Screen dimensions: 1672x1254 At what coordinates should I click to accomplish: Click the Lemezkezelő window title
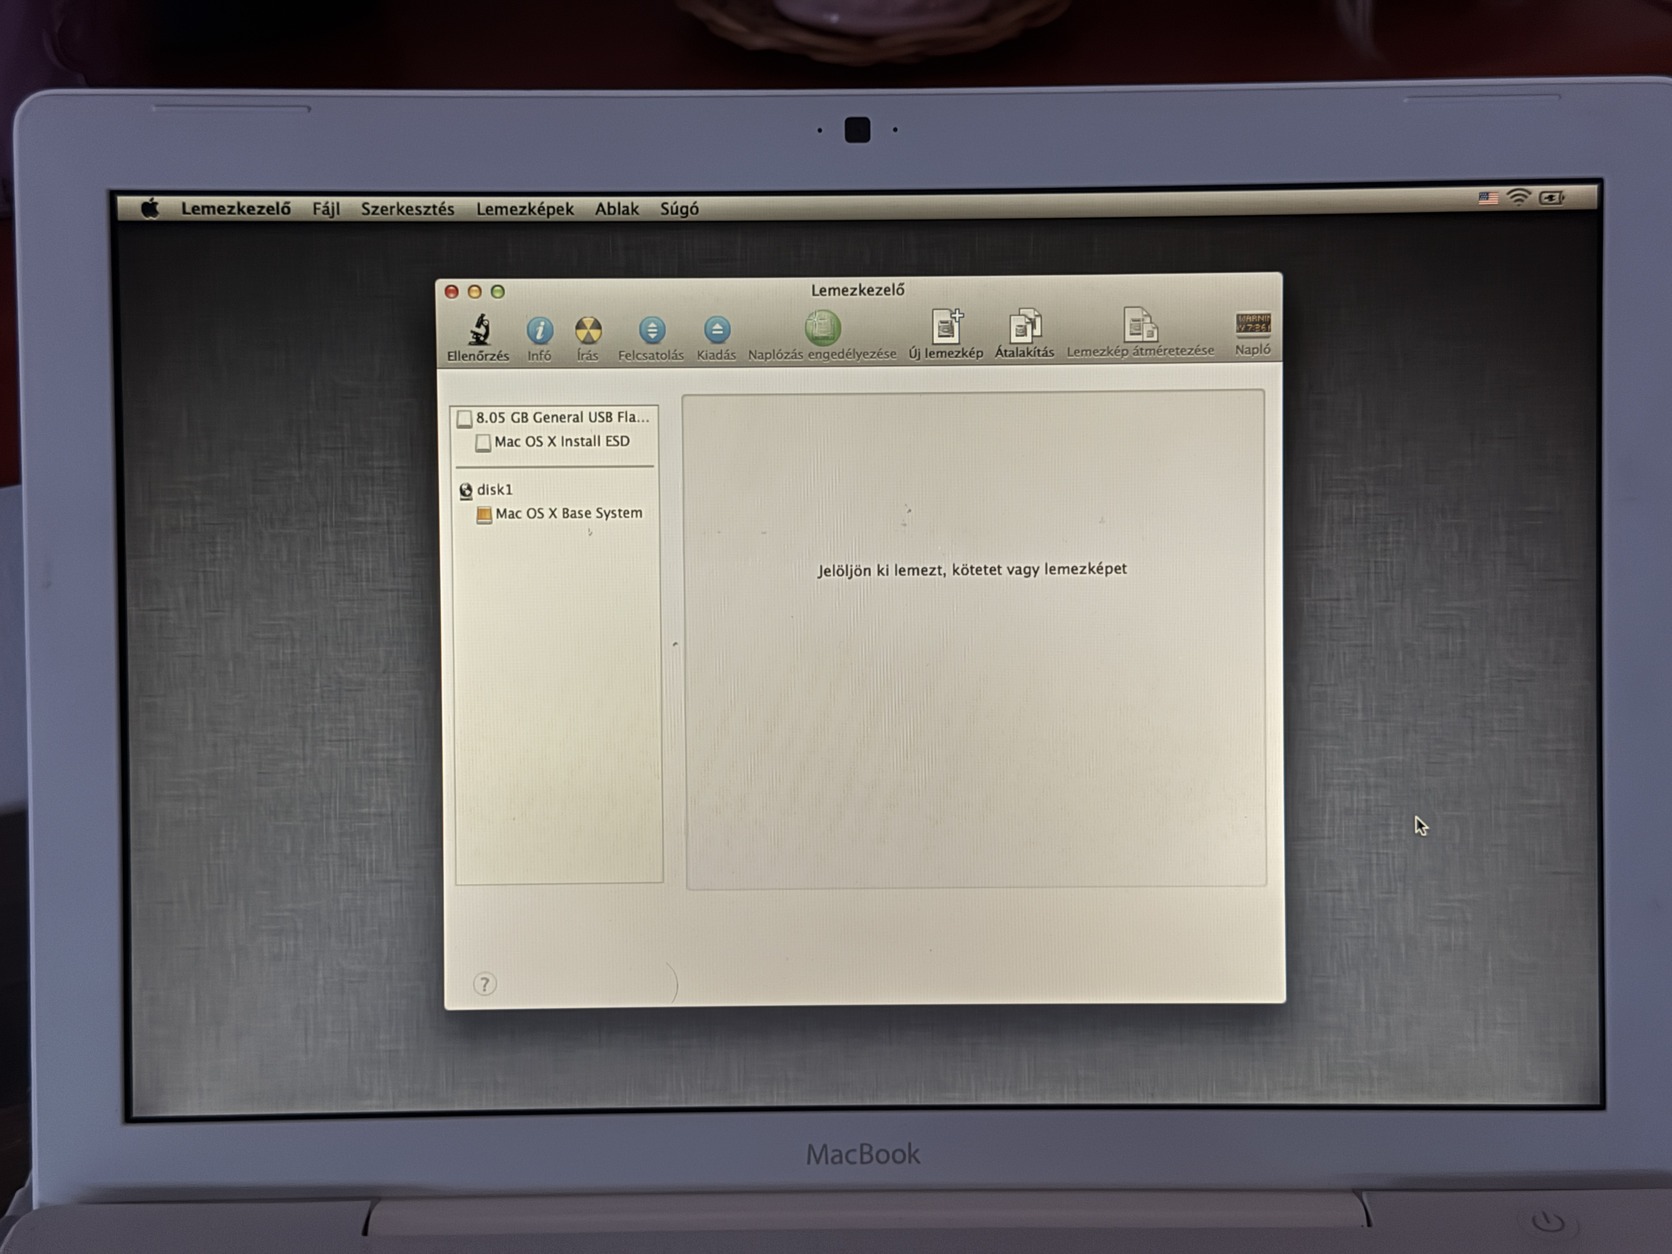(858, 290)
